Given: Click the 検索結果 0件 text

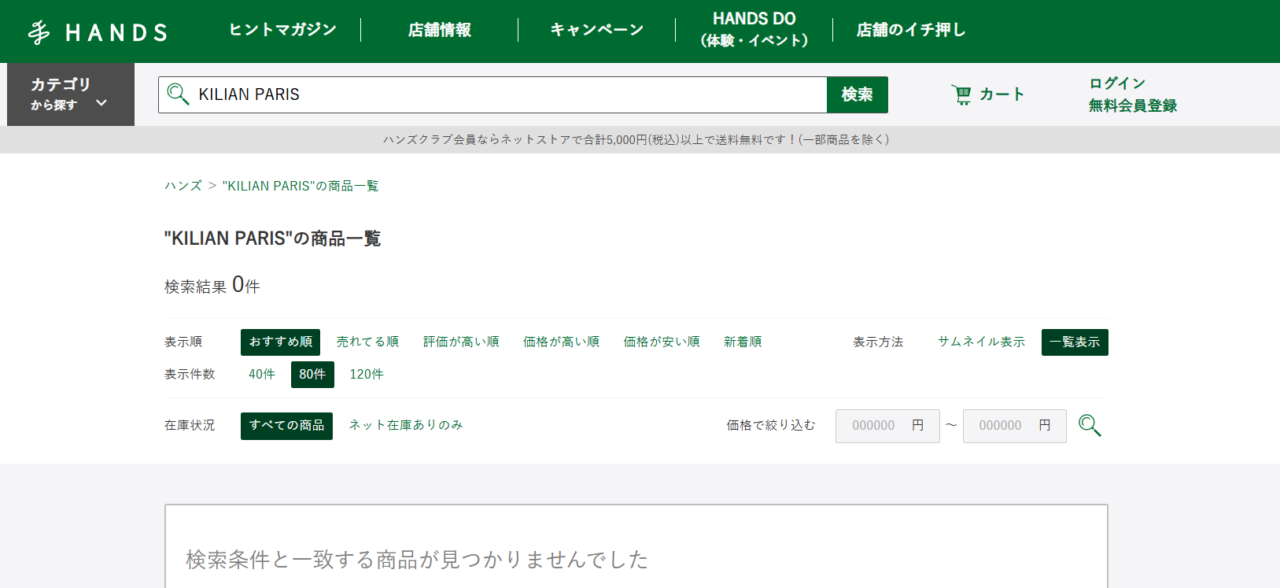Looking at the screenshot, I should (x=212, y=285).
